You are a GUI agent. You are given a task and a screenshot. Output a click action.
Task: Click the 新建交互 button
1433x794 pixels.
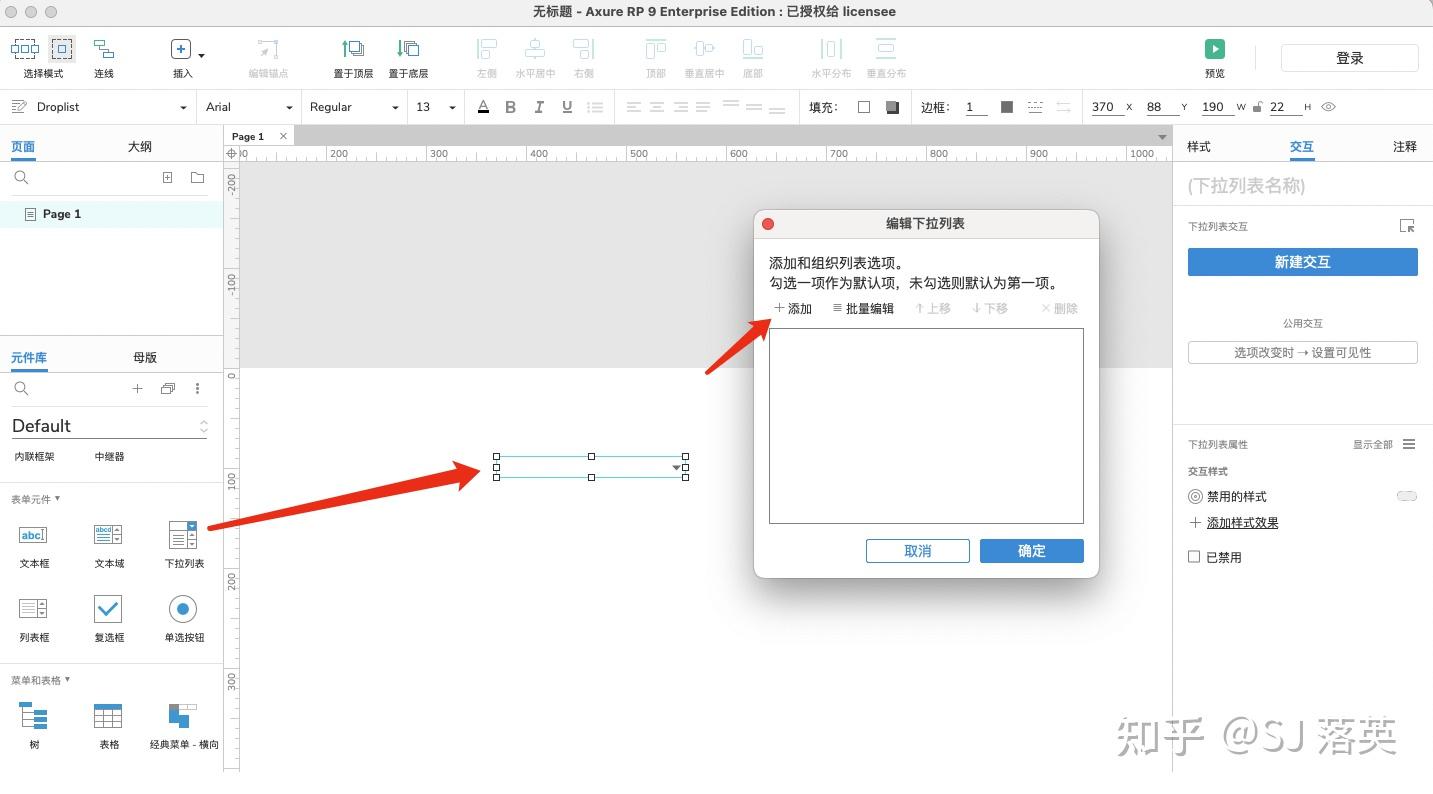[x=1302, y=262]
